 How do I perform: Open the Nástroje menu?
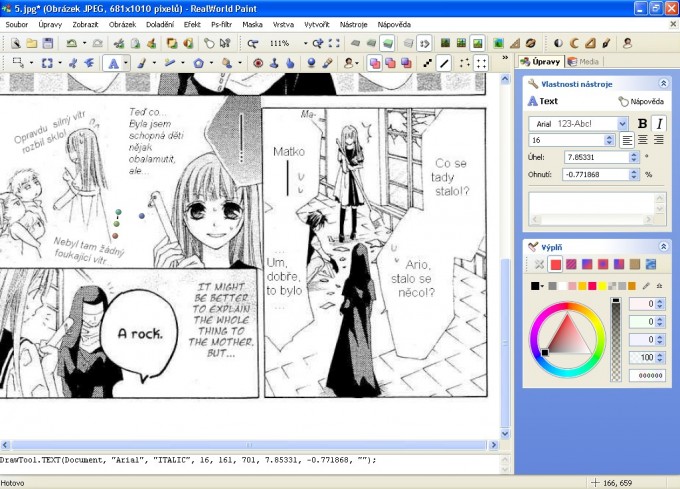click(x=353, y=25)
